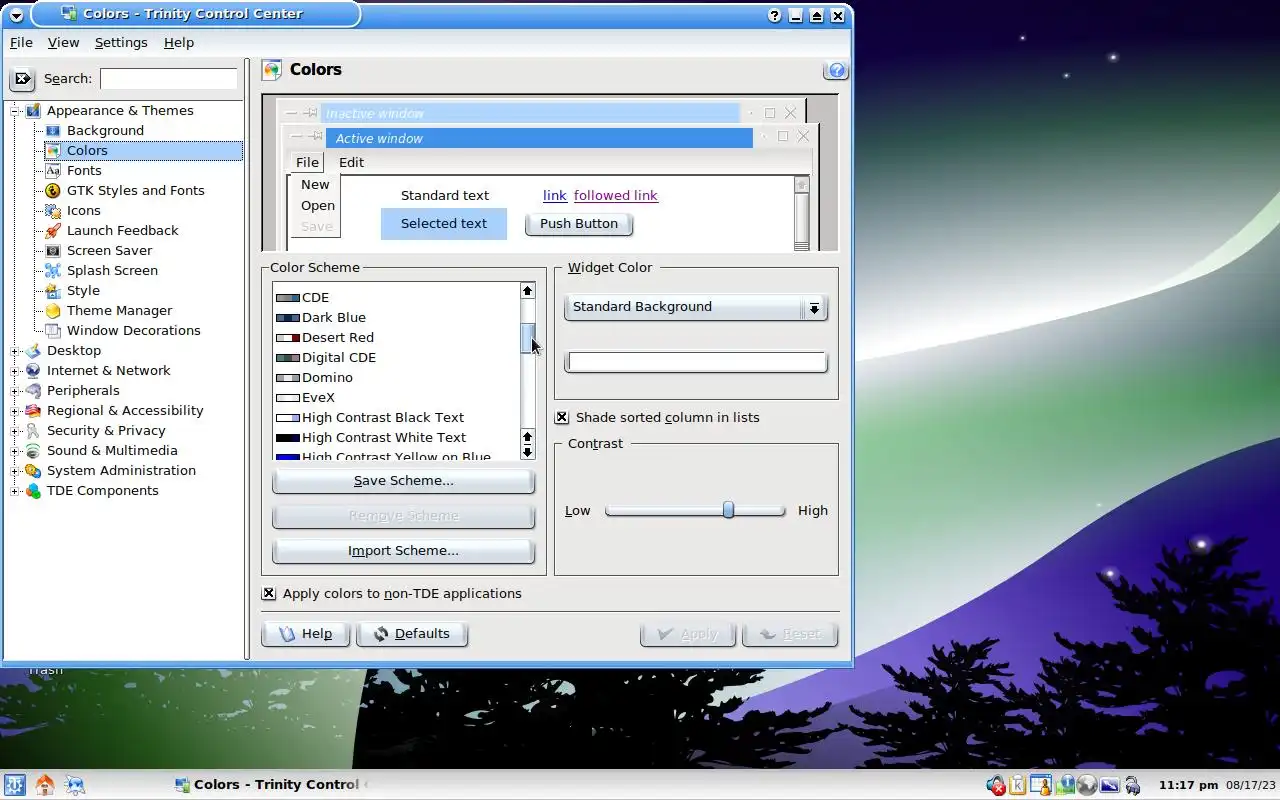Open window menu at title bar left corner
The height and width of the screenshot is (800, 1280).
click(16, 15)
